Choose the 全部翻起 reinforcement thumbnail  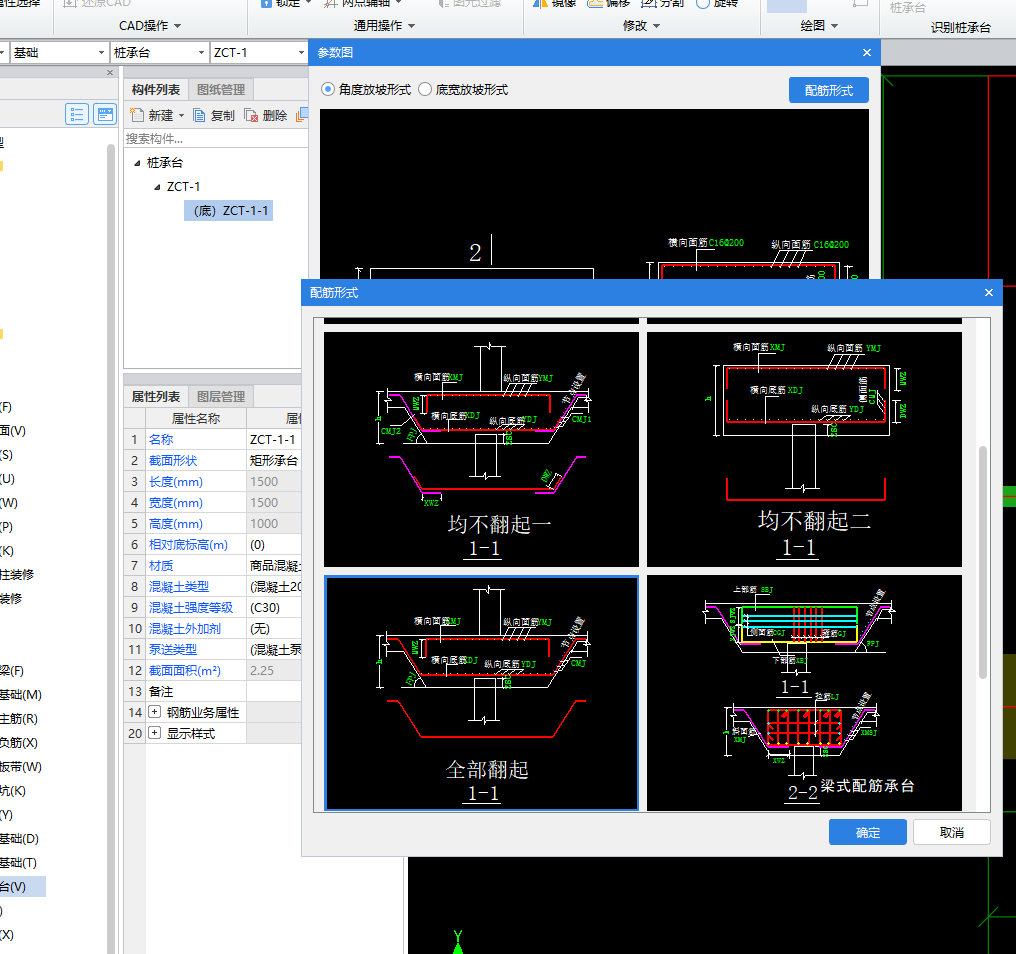click(481, 693)
